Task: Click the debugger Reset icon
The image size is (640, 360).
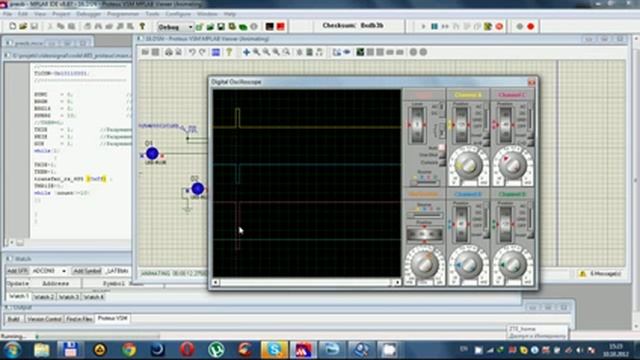Action: click(488, 27)
